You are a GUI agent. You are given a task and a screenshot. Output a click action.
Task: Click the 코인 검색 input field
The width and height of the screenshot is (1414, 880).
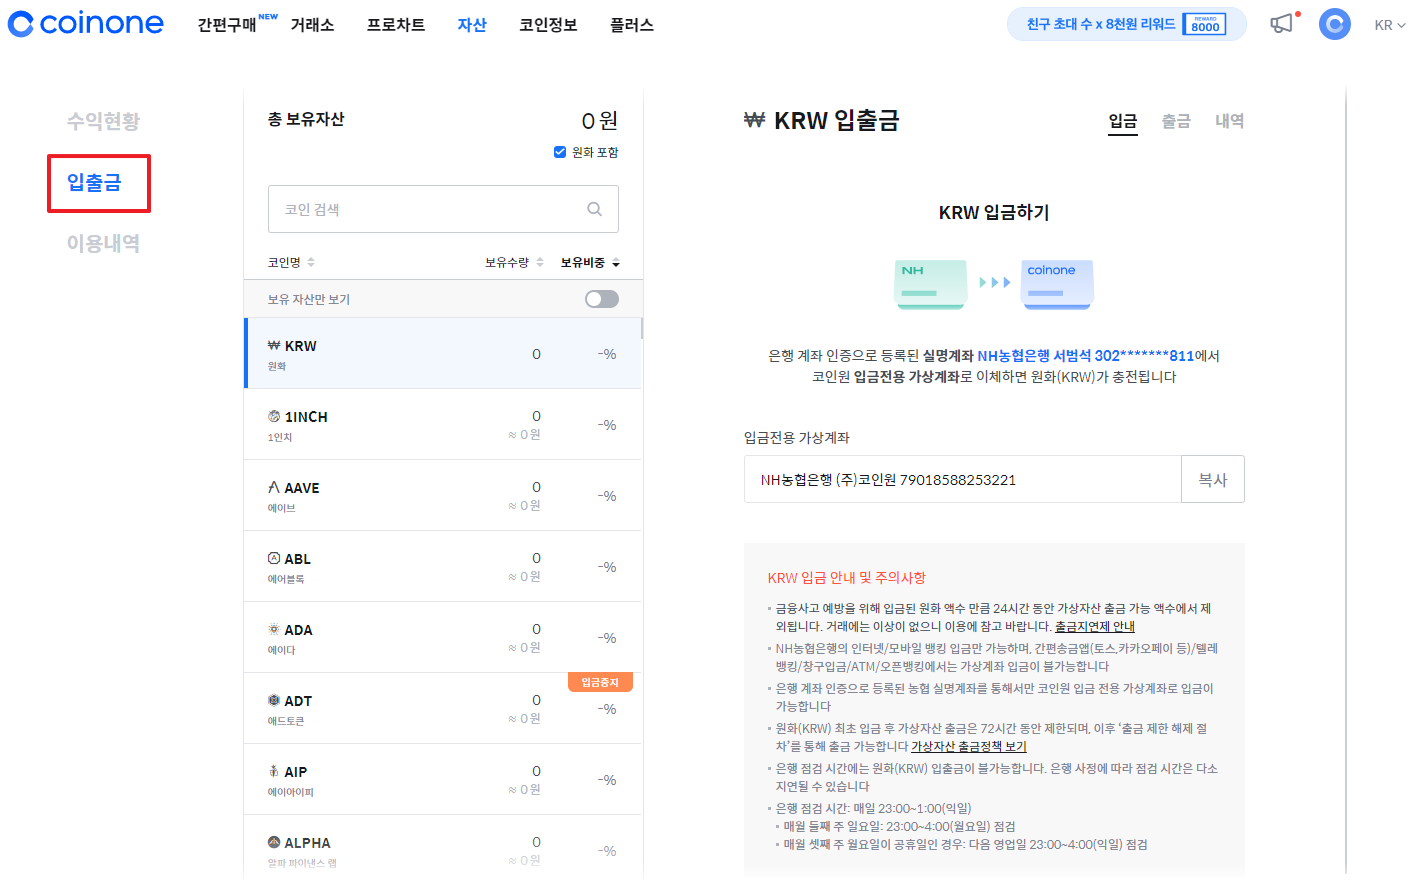pyautogui.click(x=443, y=209)
